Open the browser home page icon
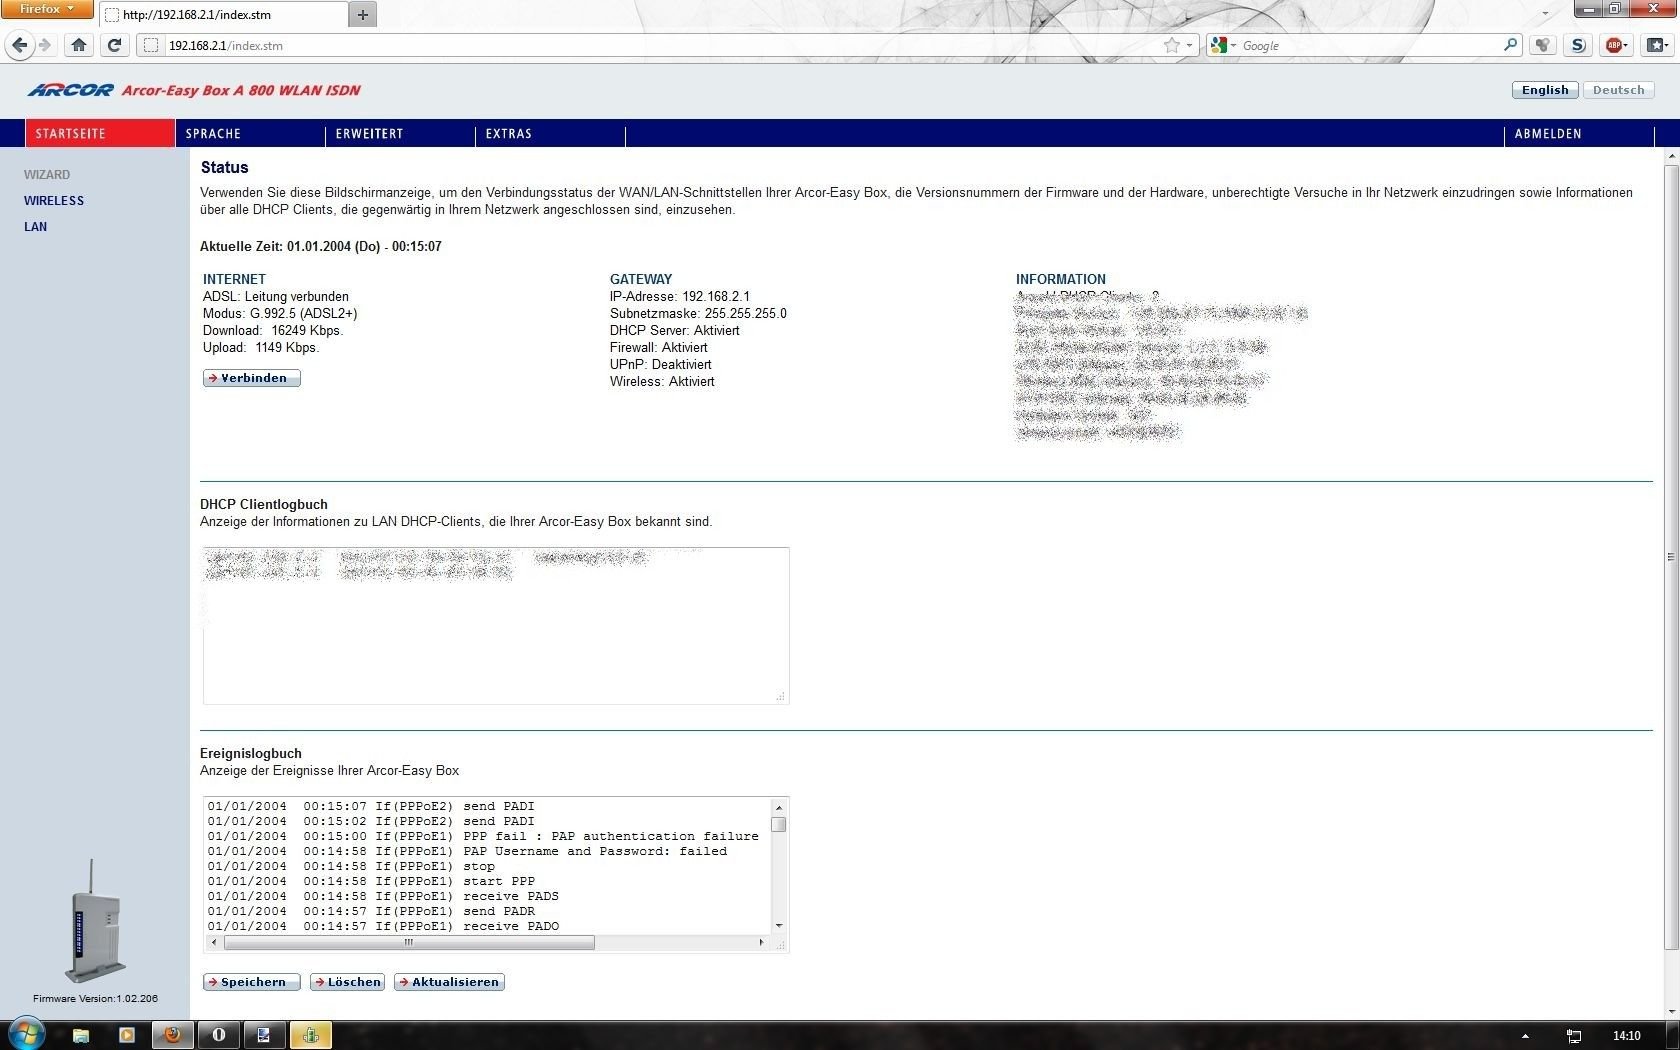The width and height of the screenshot is (1680, 1050). [79, 45]
